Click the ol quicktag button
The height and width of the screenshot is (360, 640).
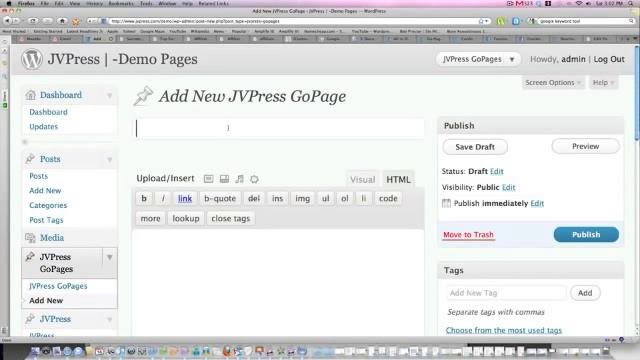point(345,198)
